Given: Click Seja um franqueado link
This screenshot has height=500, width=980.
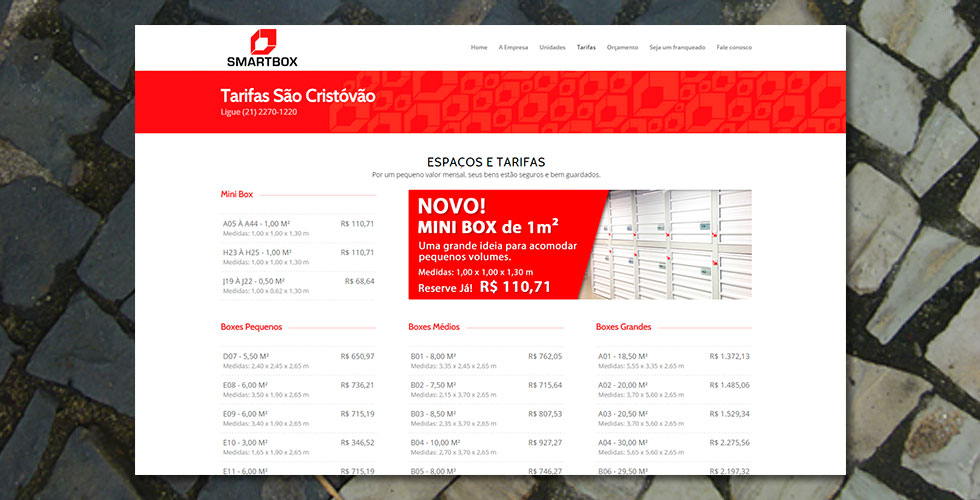Looking at the screenshot, I should tap(677, 47).
